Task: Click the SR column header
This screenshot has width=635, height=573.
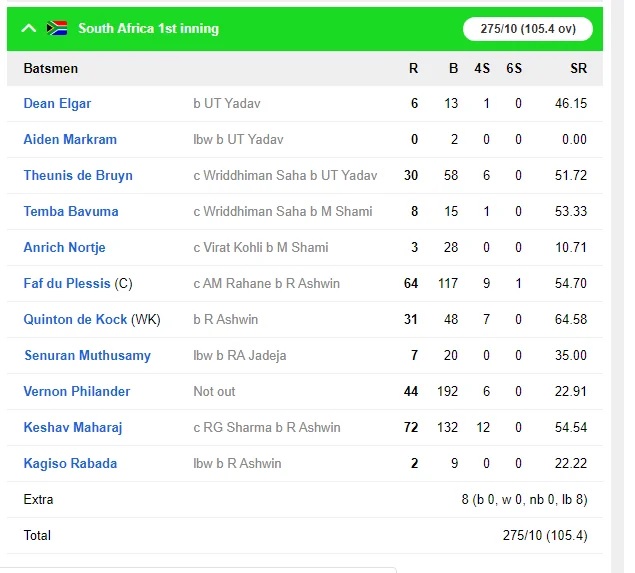Action: 578,68
